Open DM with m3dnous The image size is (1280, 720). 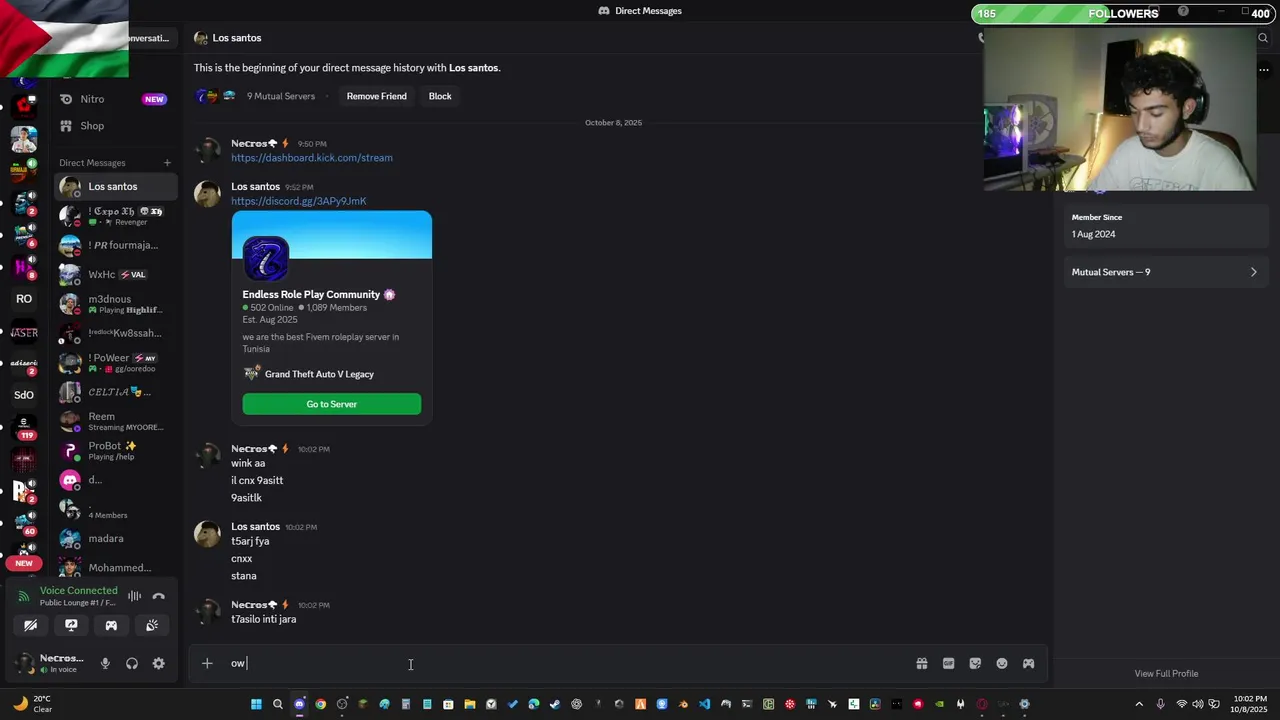tap(116, 304)
